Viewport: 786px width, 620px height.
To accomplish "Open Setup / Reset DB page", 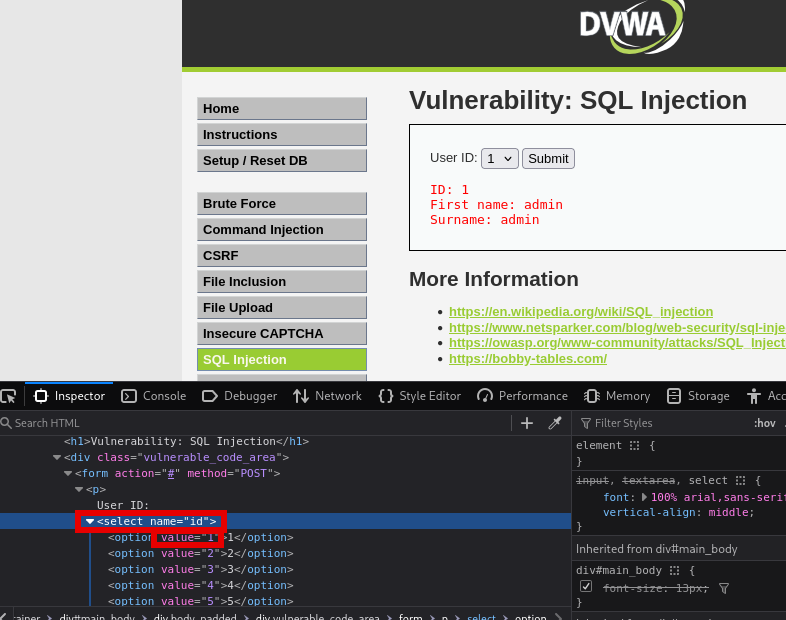I will pos(282,160).
